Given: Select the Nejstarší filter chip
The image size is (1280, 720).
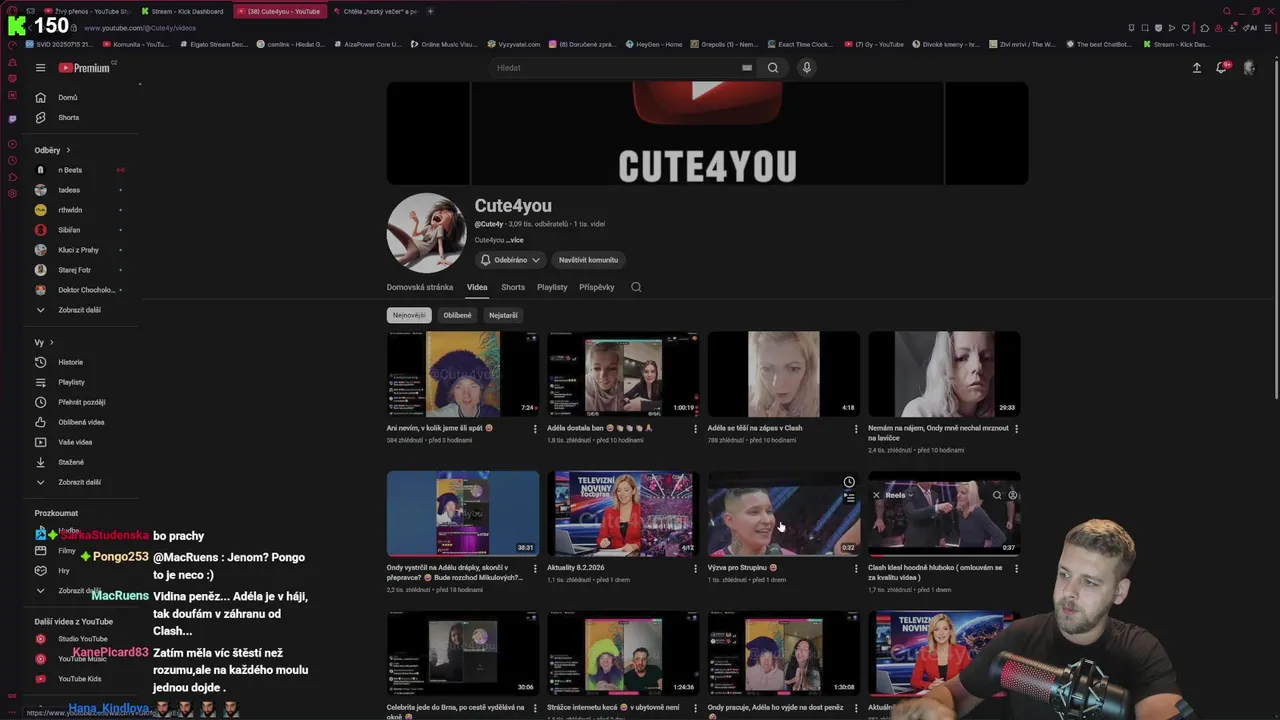Looking at the screenshot, I should 503,315.
